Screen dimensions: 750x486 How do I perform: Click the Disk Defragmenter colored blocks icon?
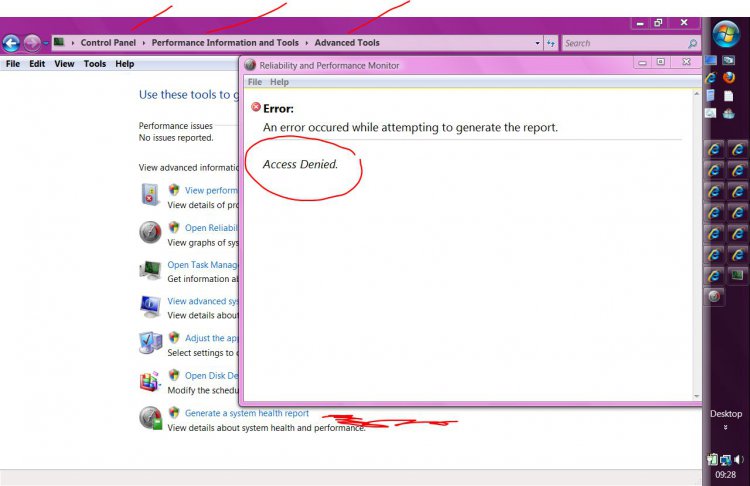click(150, 381)
